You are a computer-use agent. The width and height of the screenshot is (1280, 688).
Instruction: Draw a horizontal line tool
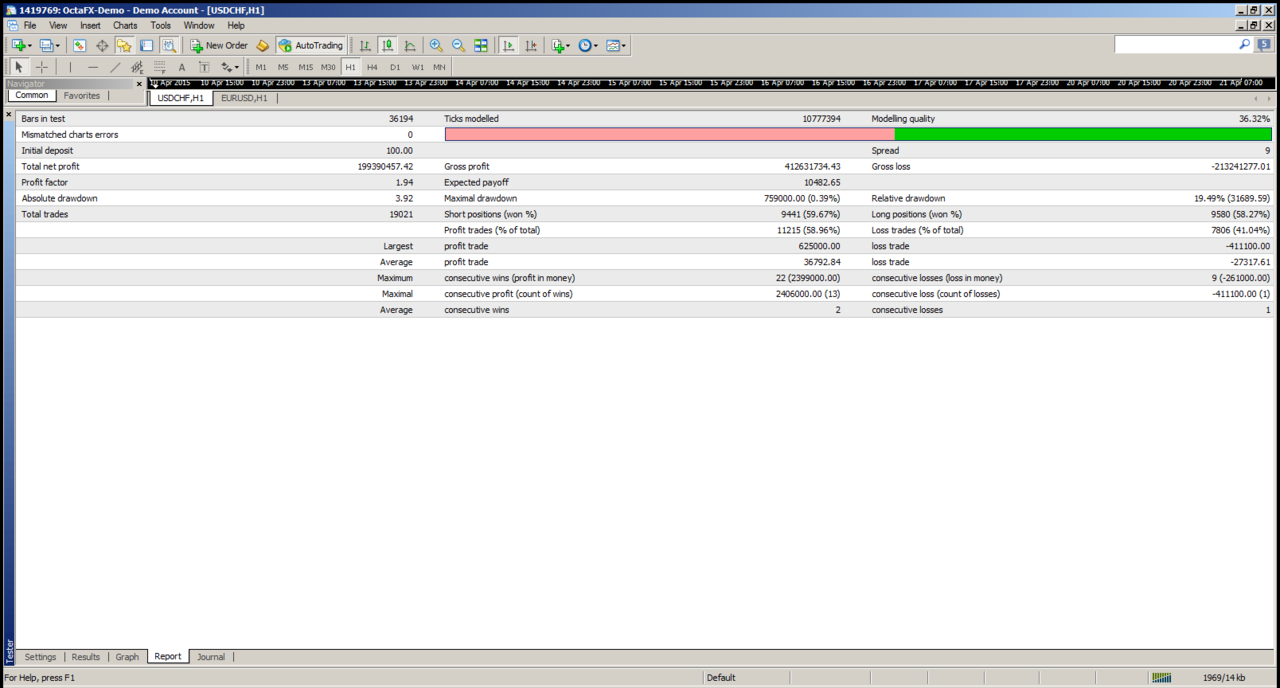tap(93, 67)
